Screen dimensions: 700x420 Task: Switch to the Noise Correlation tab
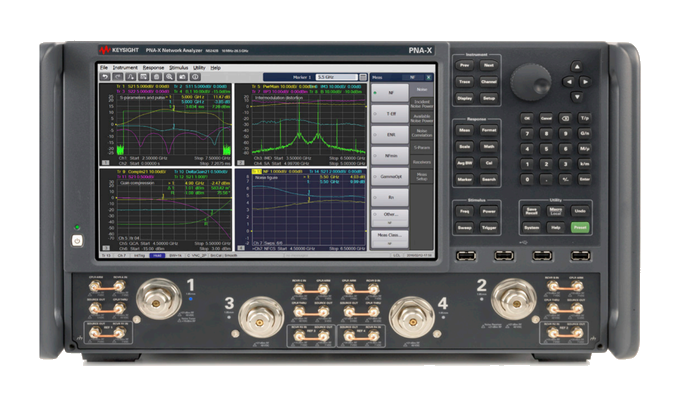click(421, 133)
